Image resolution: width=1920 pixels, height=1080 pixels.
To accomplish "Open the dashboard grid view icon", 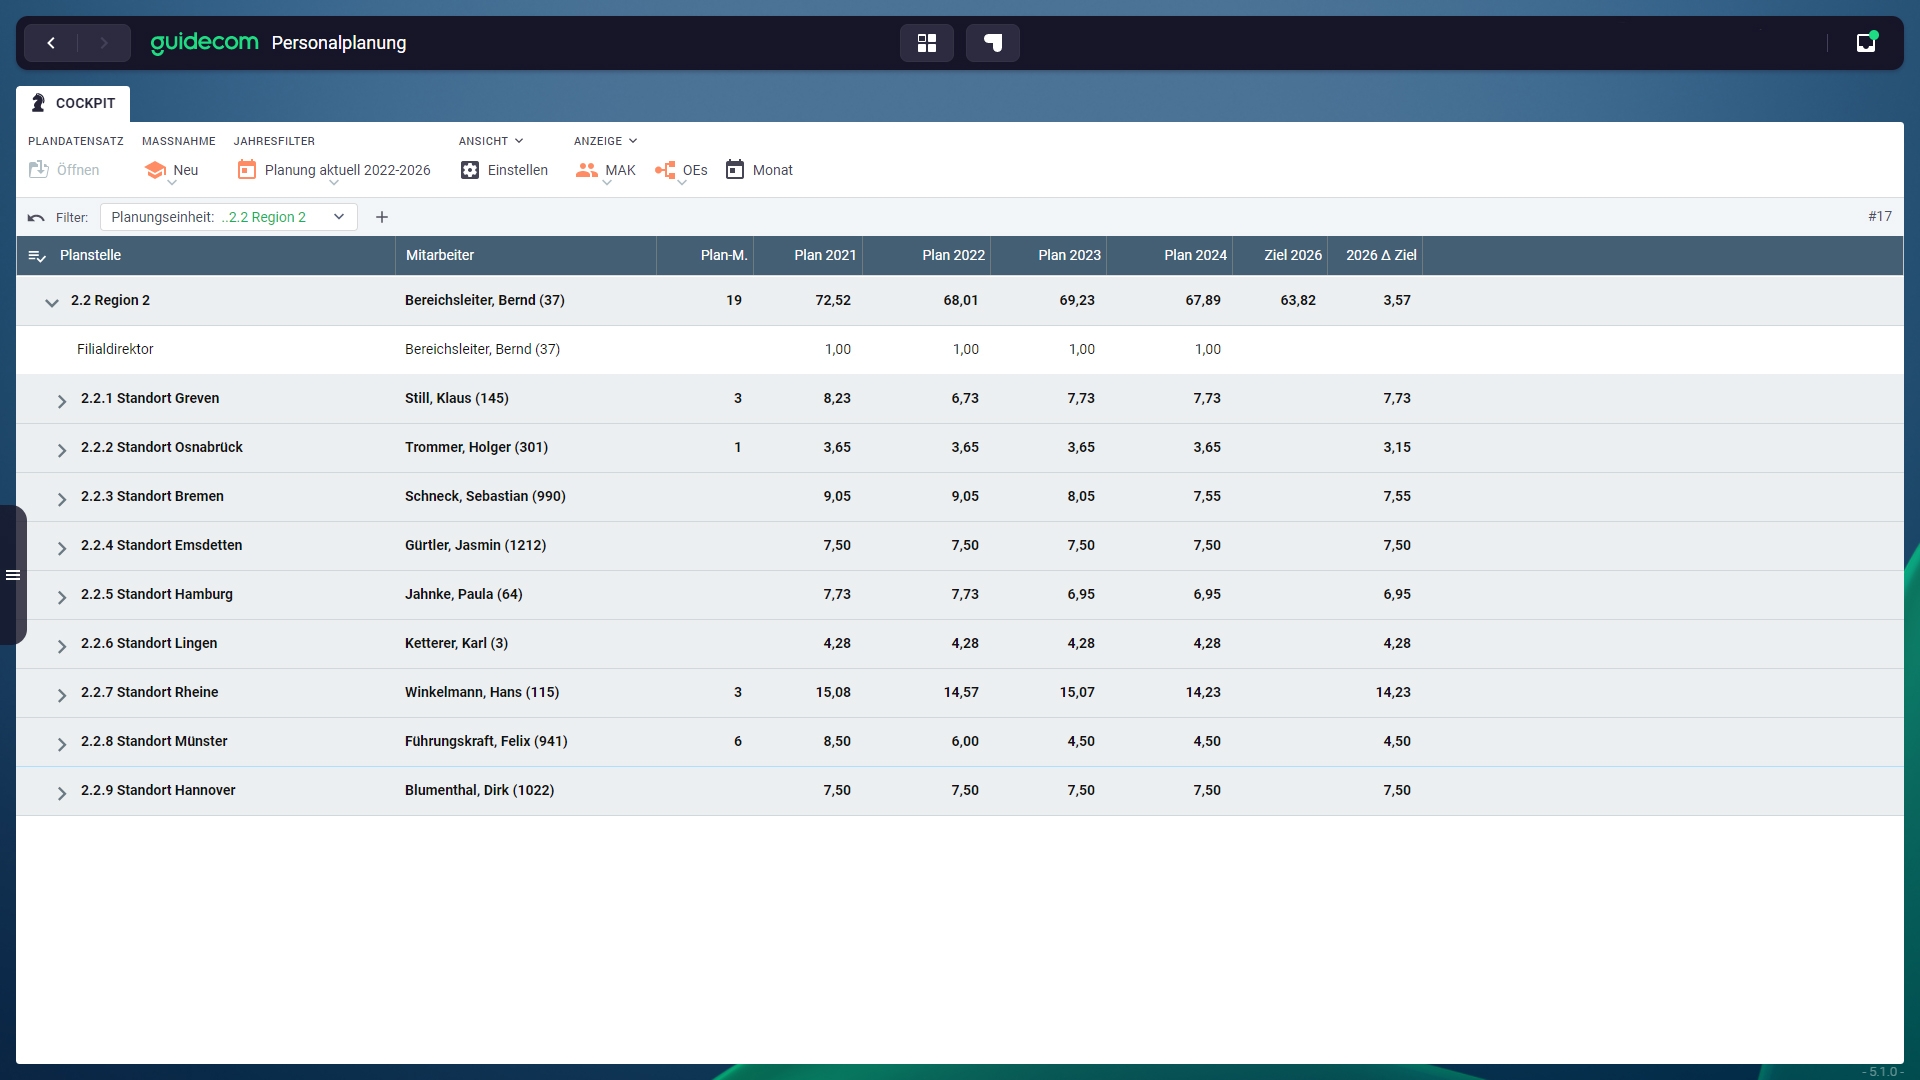I will pos(926,43).
